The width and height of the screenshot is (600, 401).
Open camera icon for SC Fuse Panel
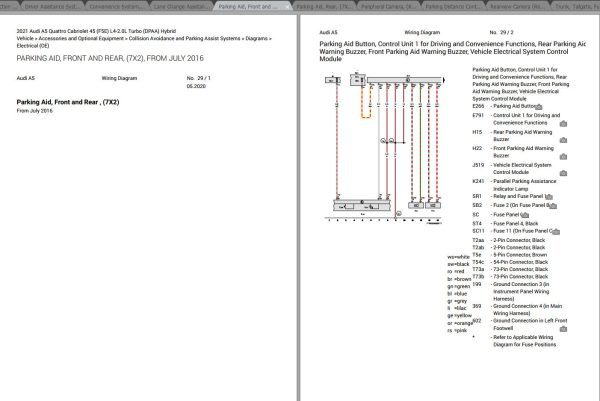[525, 215]
